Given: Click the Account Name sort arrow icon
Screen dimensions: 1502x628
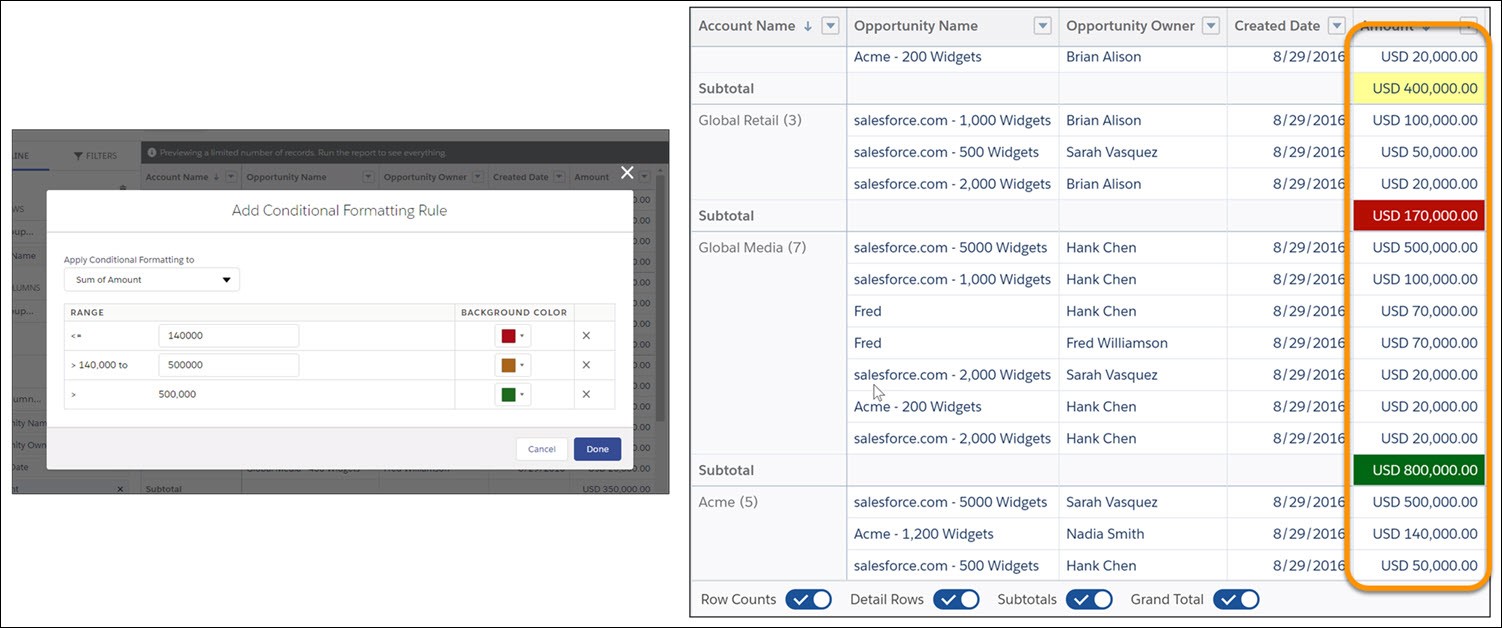Looking at the screenshot, I should click(808, 26).
